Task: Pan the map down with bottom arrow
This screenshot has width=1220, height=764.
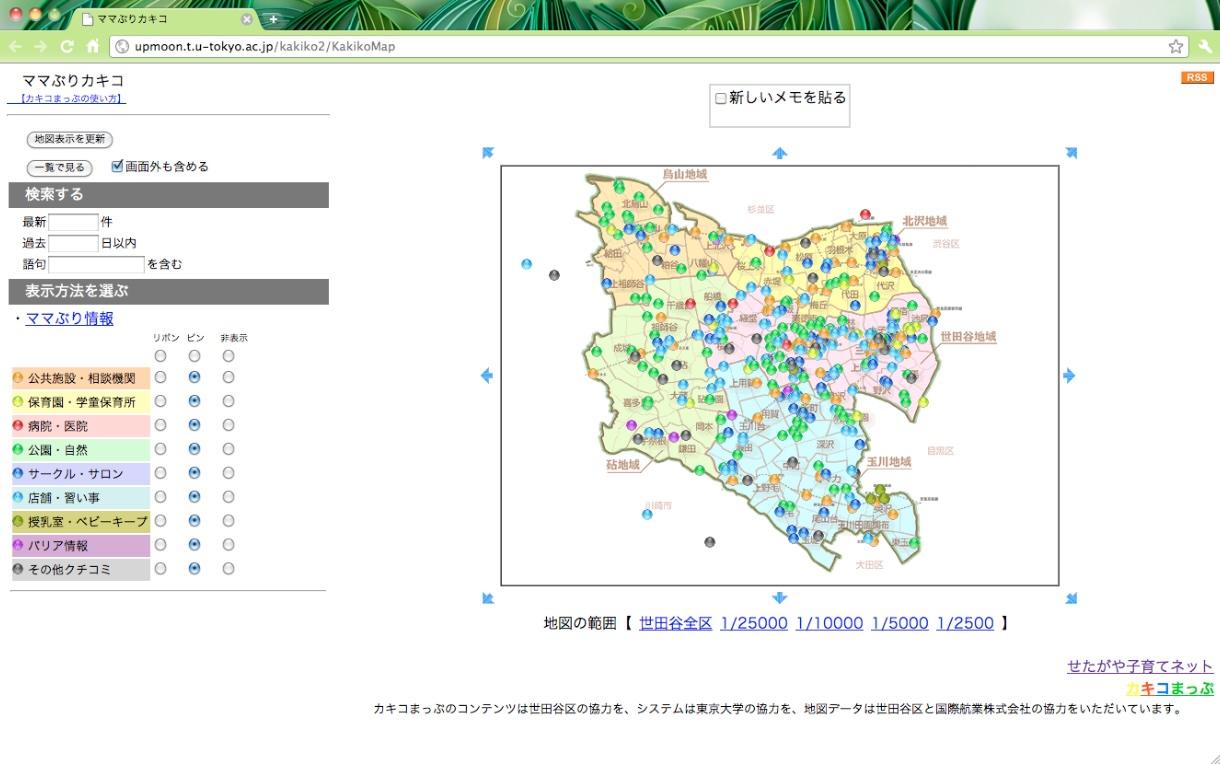Action: pos(780,598)
